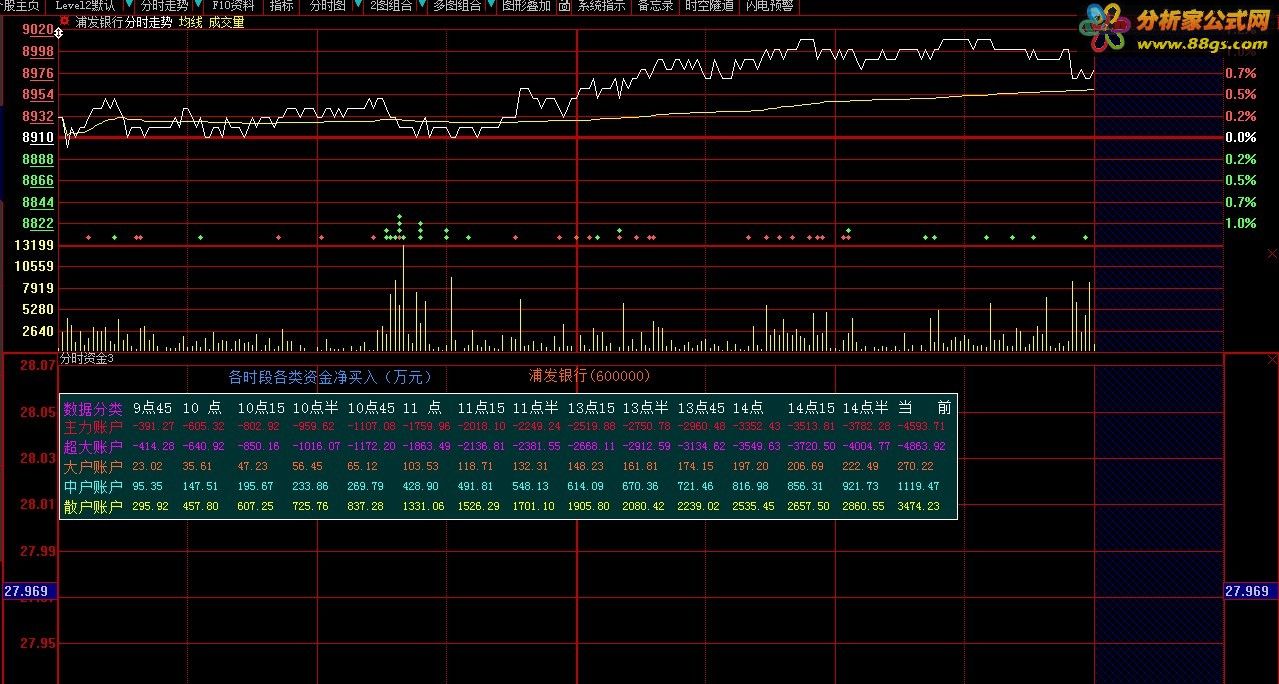This screenshot has height=684, width=1279.
Task: Click the 数据分类 header cell
Action: 93,408
